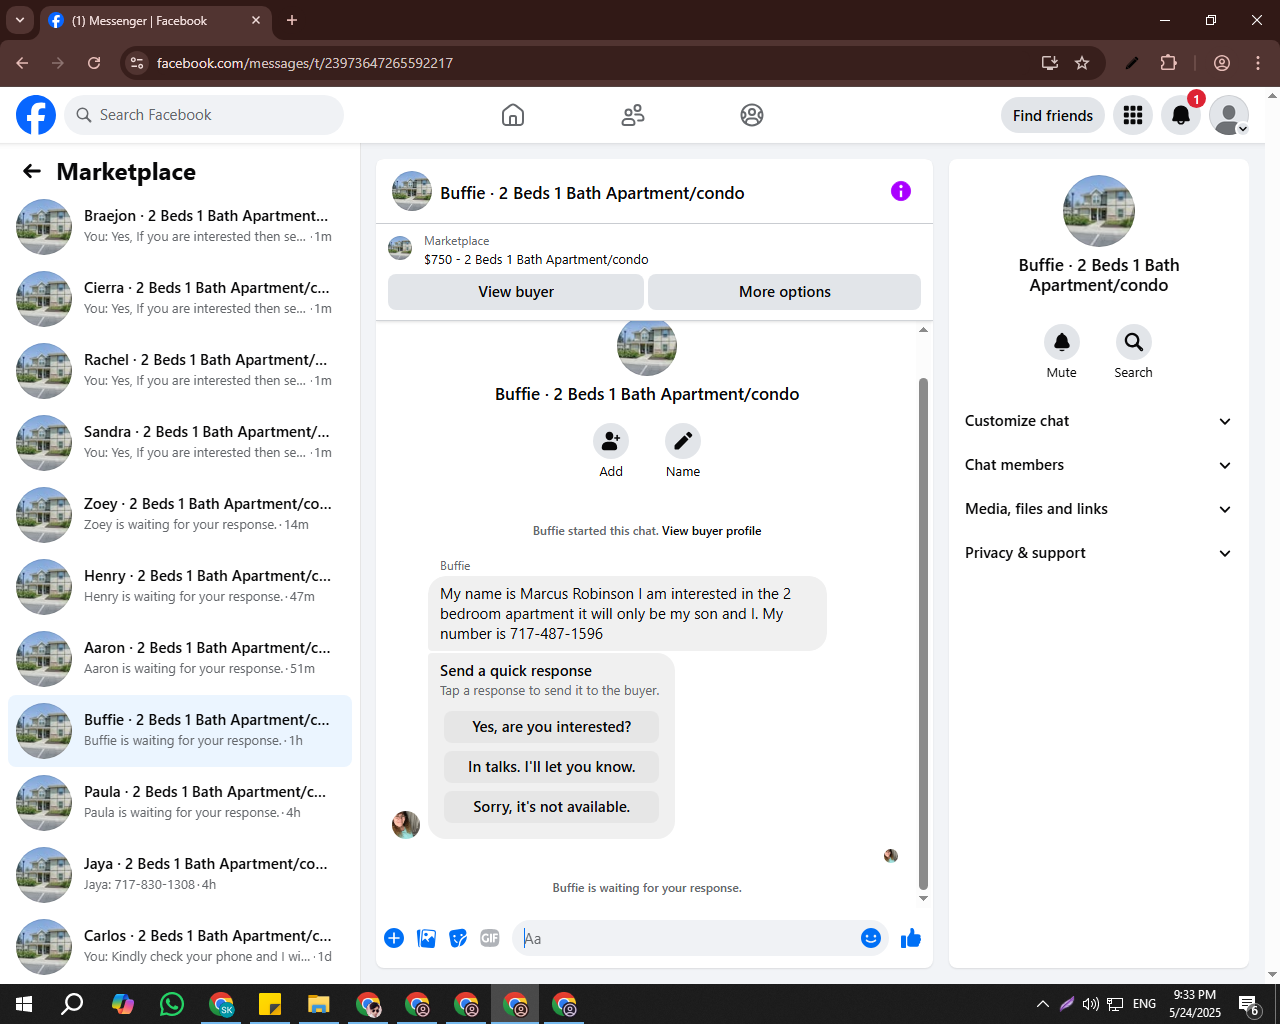
Task: Click the Add people icon in chat
Action: click(x=611, y=441)
